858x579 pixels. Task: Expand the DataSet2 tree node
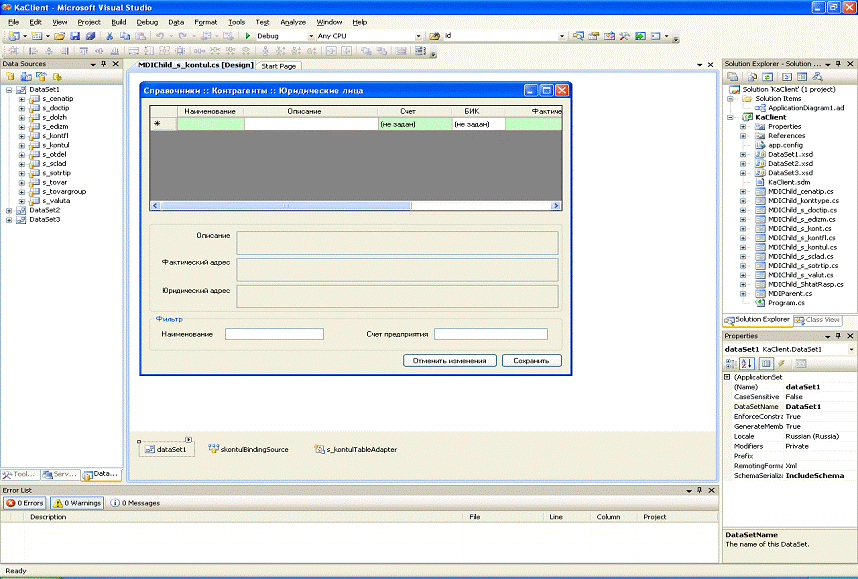9,210
